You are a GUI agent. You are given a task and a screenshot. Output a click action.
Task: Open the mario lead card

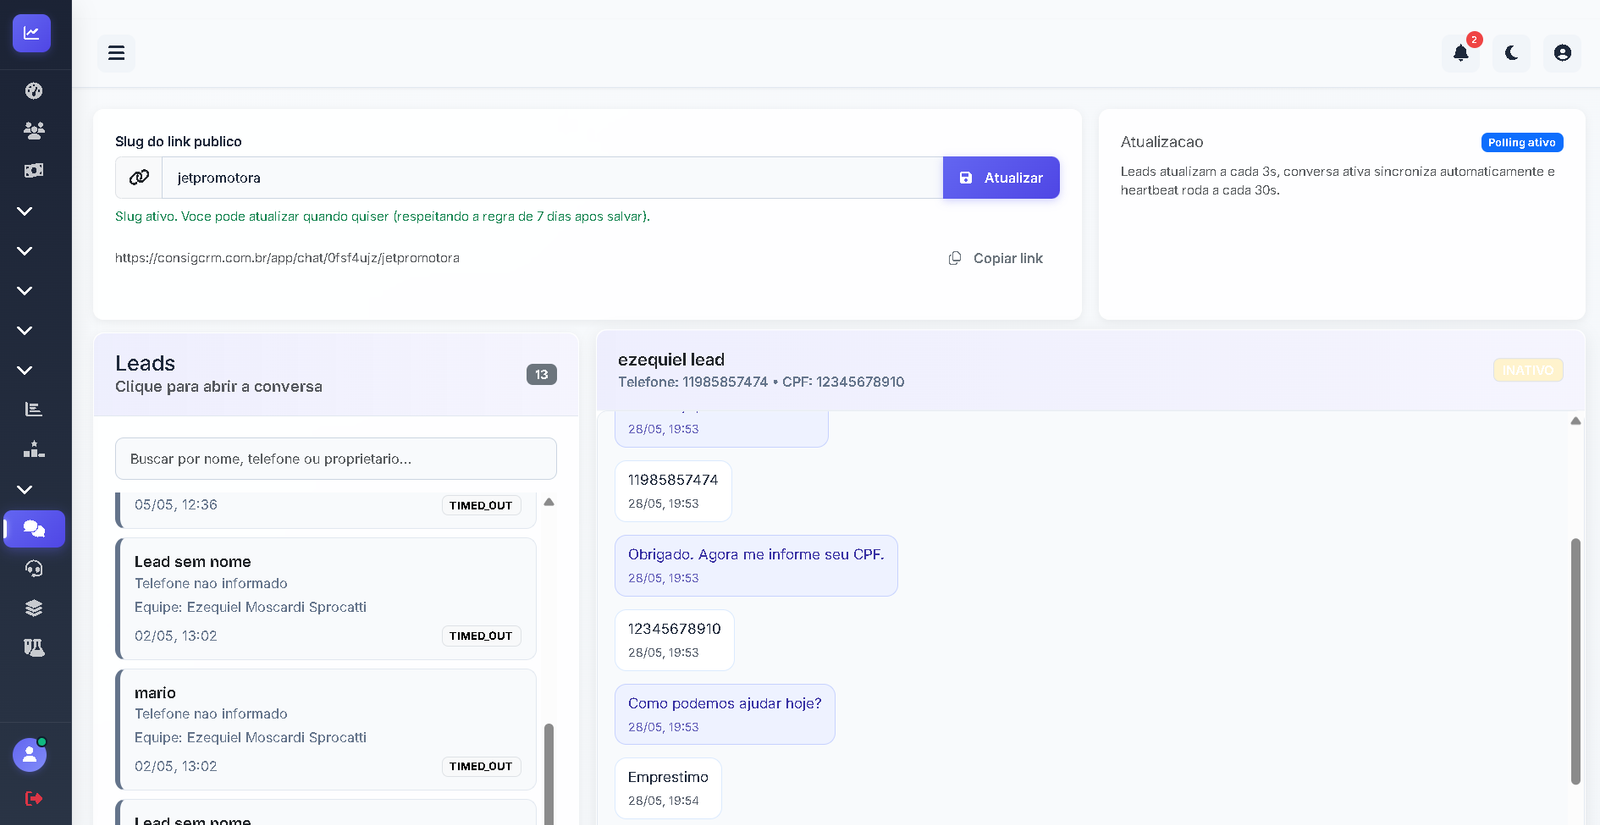point(326,730)
